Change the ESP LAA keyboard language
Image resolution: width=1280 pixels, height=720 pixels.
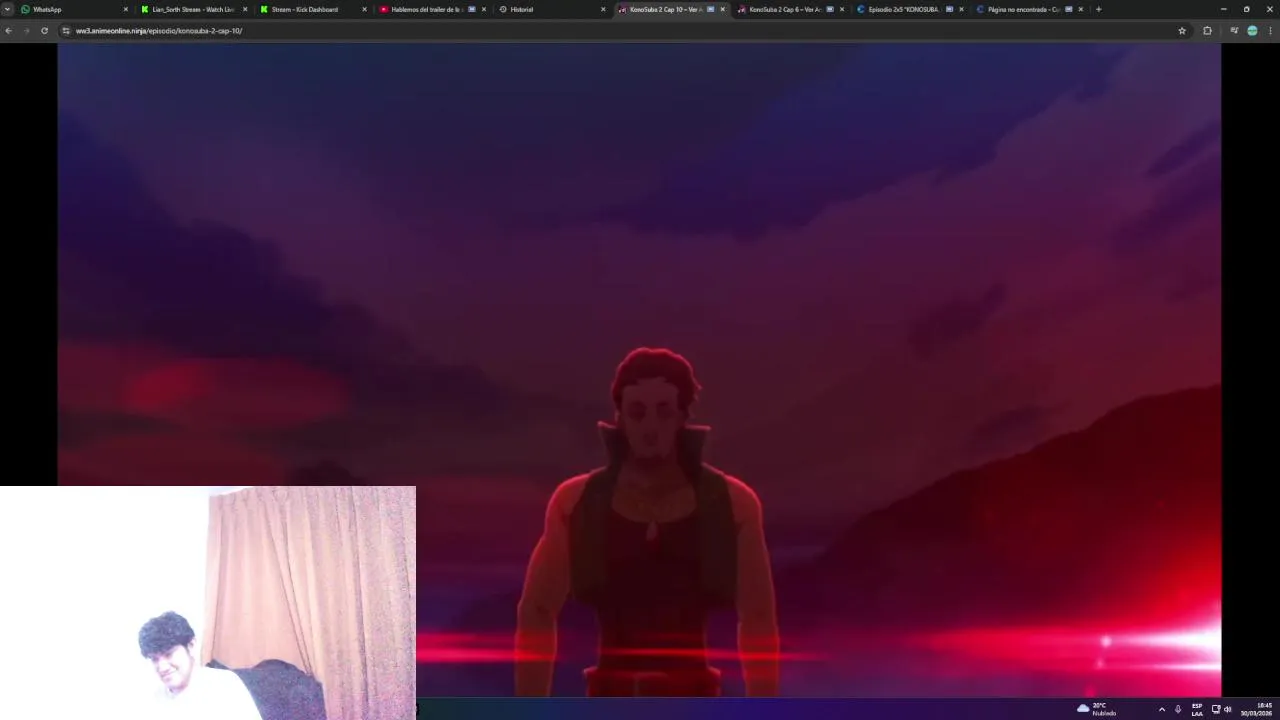point(1197,709)
